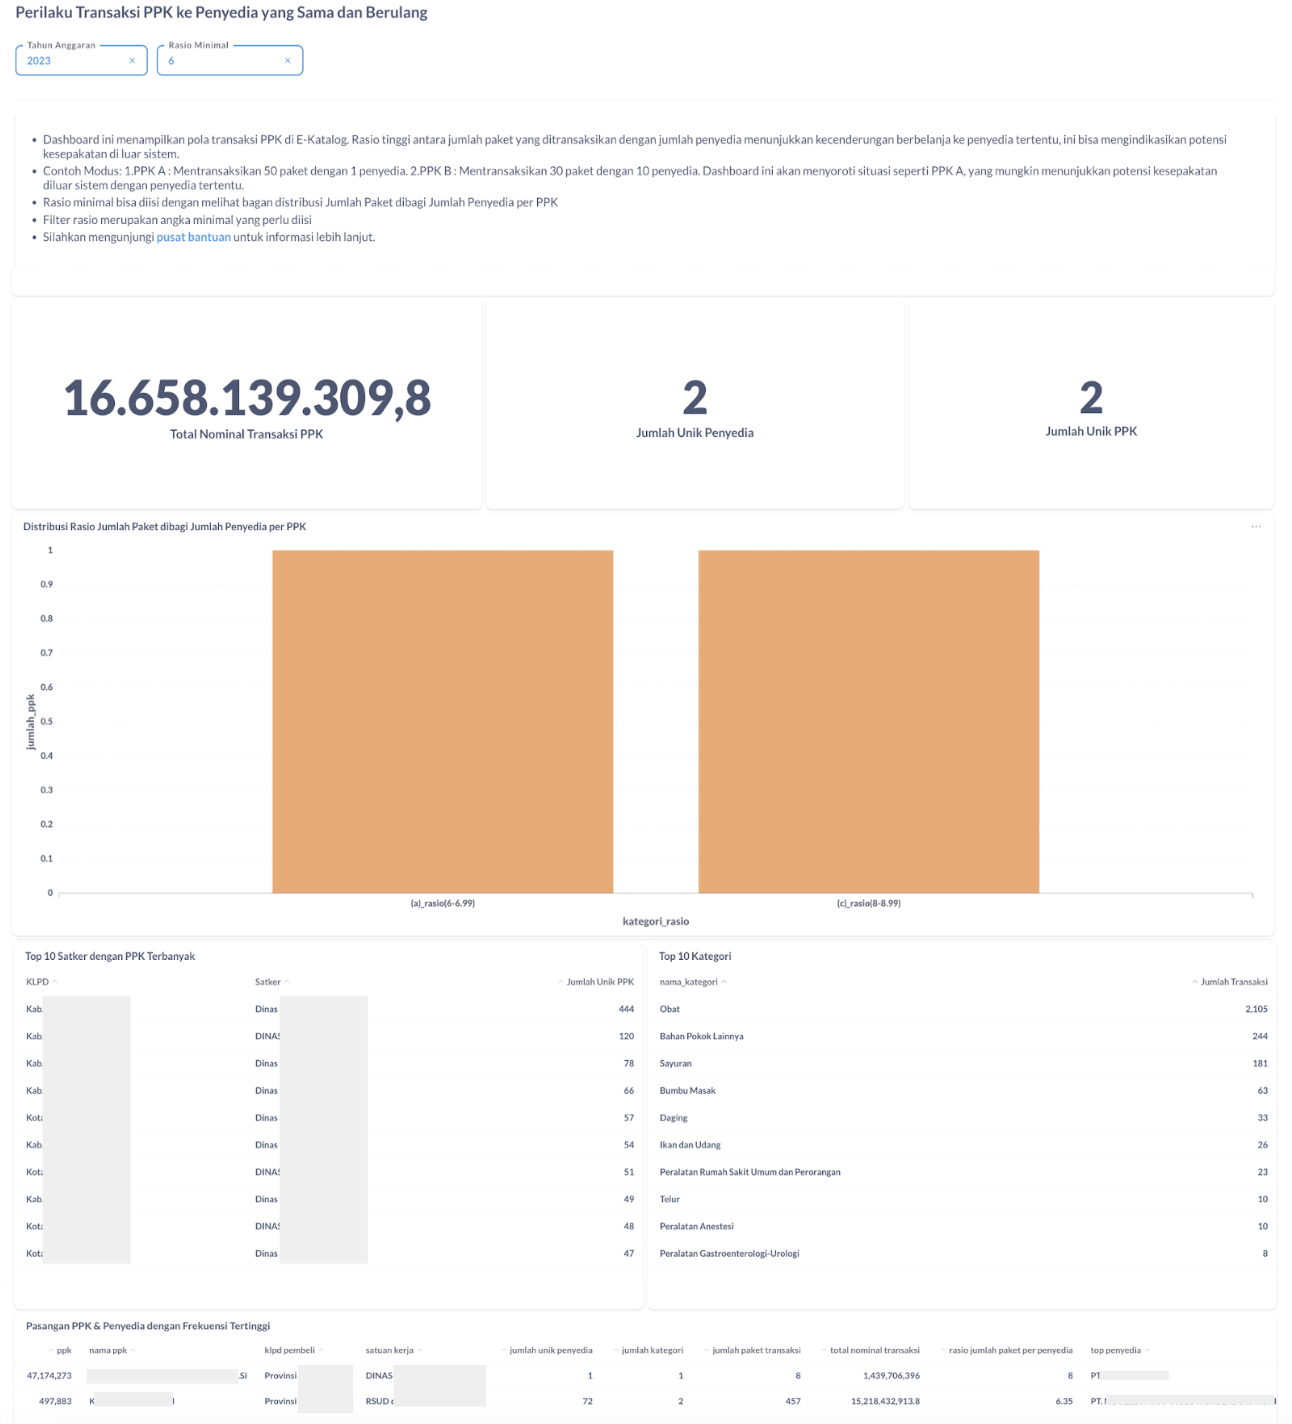
Task: Sort by satuan kerja column arrow
Action: point(420,1350)
